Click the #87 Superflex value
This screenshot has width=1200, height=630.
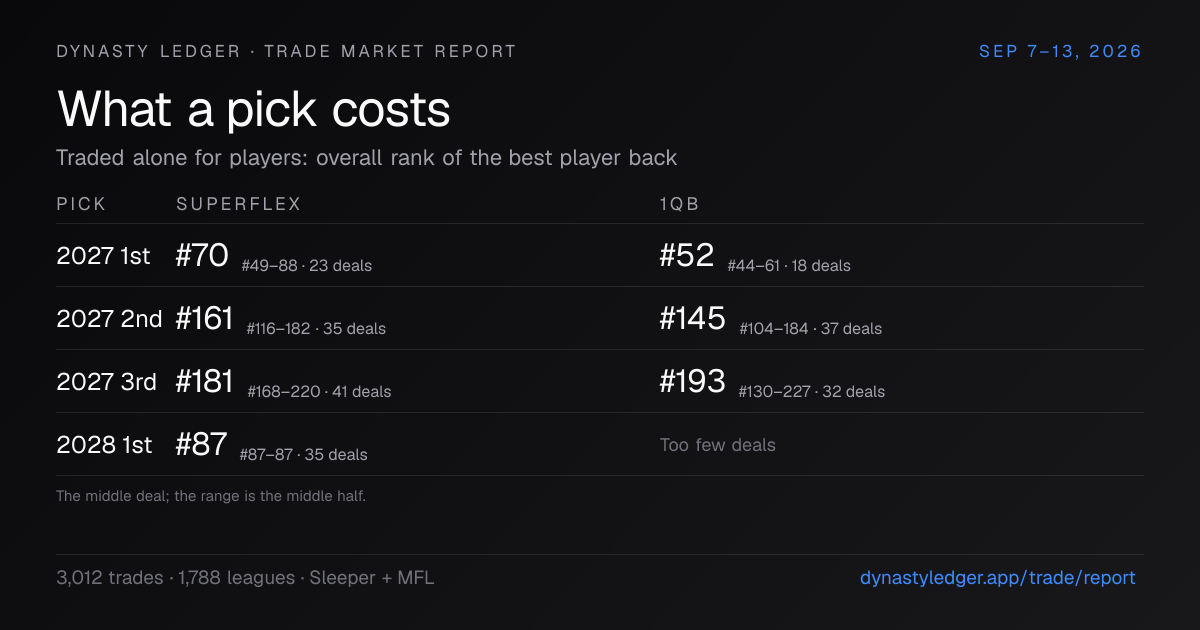coord(201,444)
